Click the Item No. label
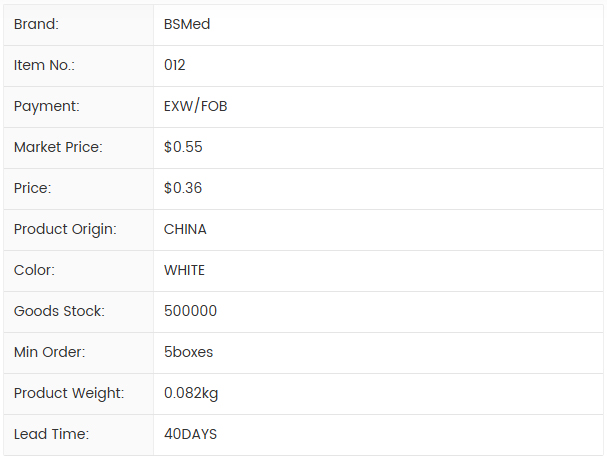This screenshot has height=458, width=607. (x=44, y=65)
